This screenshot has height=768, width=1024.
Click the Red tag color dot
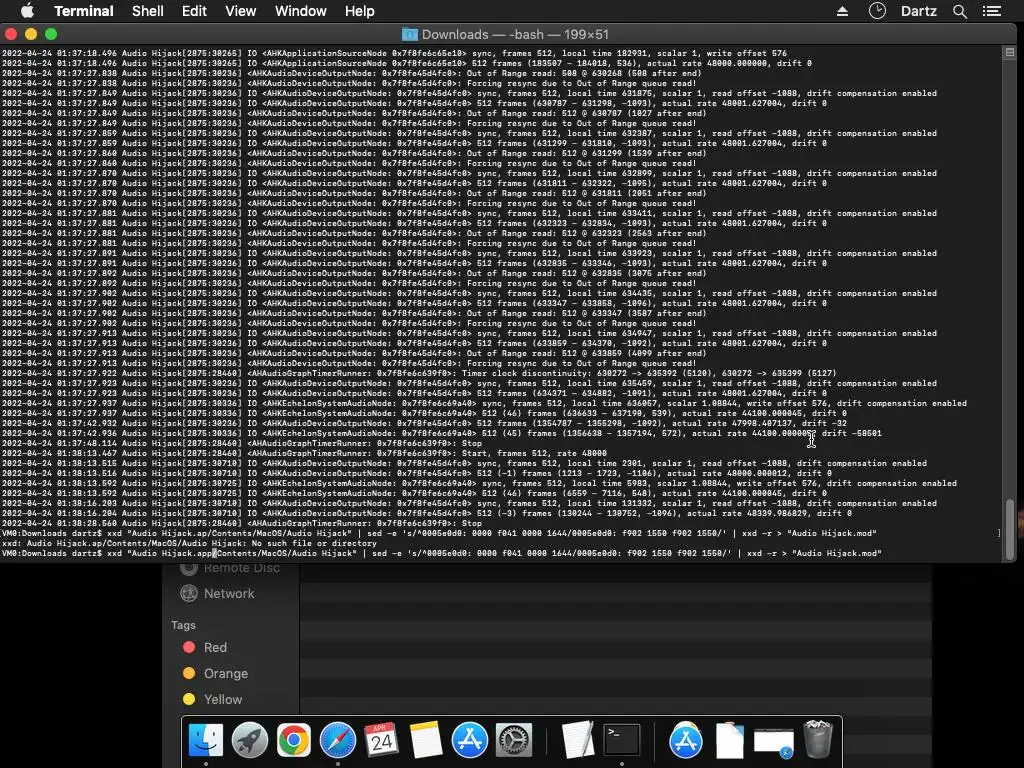click(189, 647)
